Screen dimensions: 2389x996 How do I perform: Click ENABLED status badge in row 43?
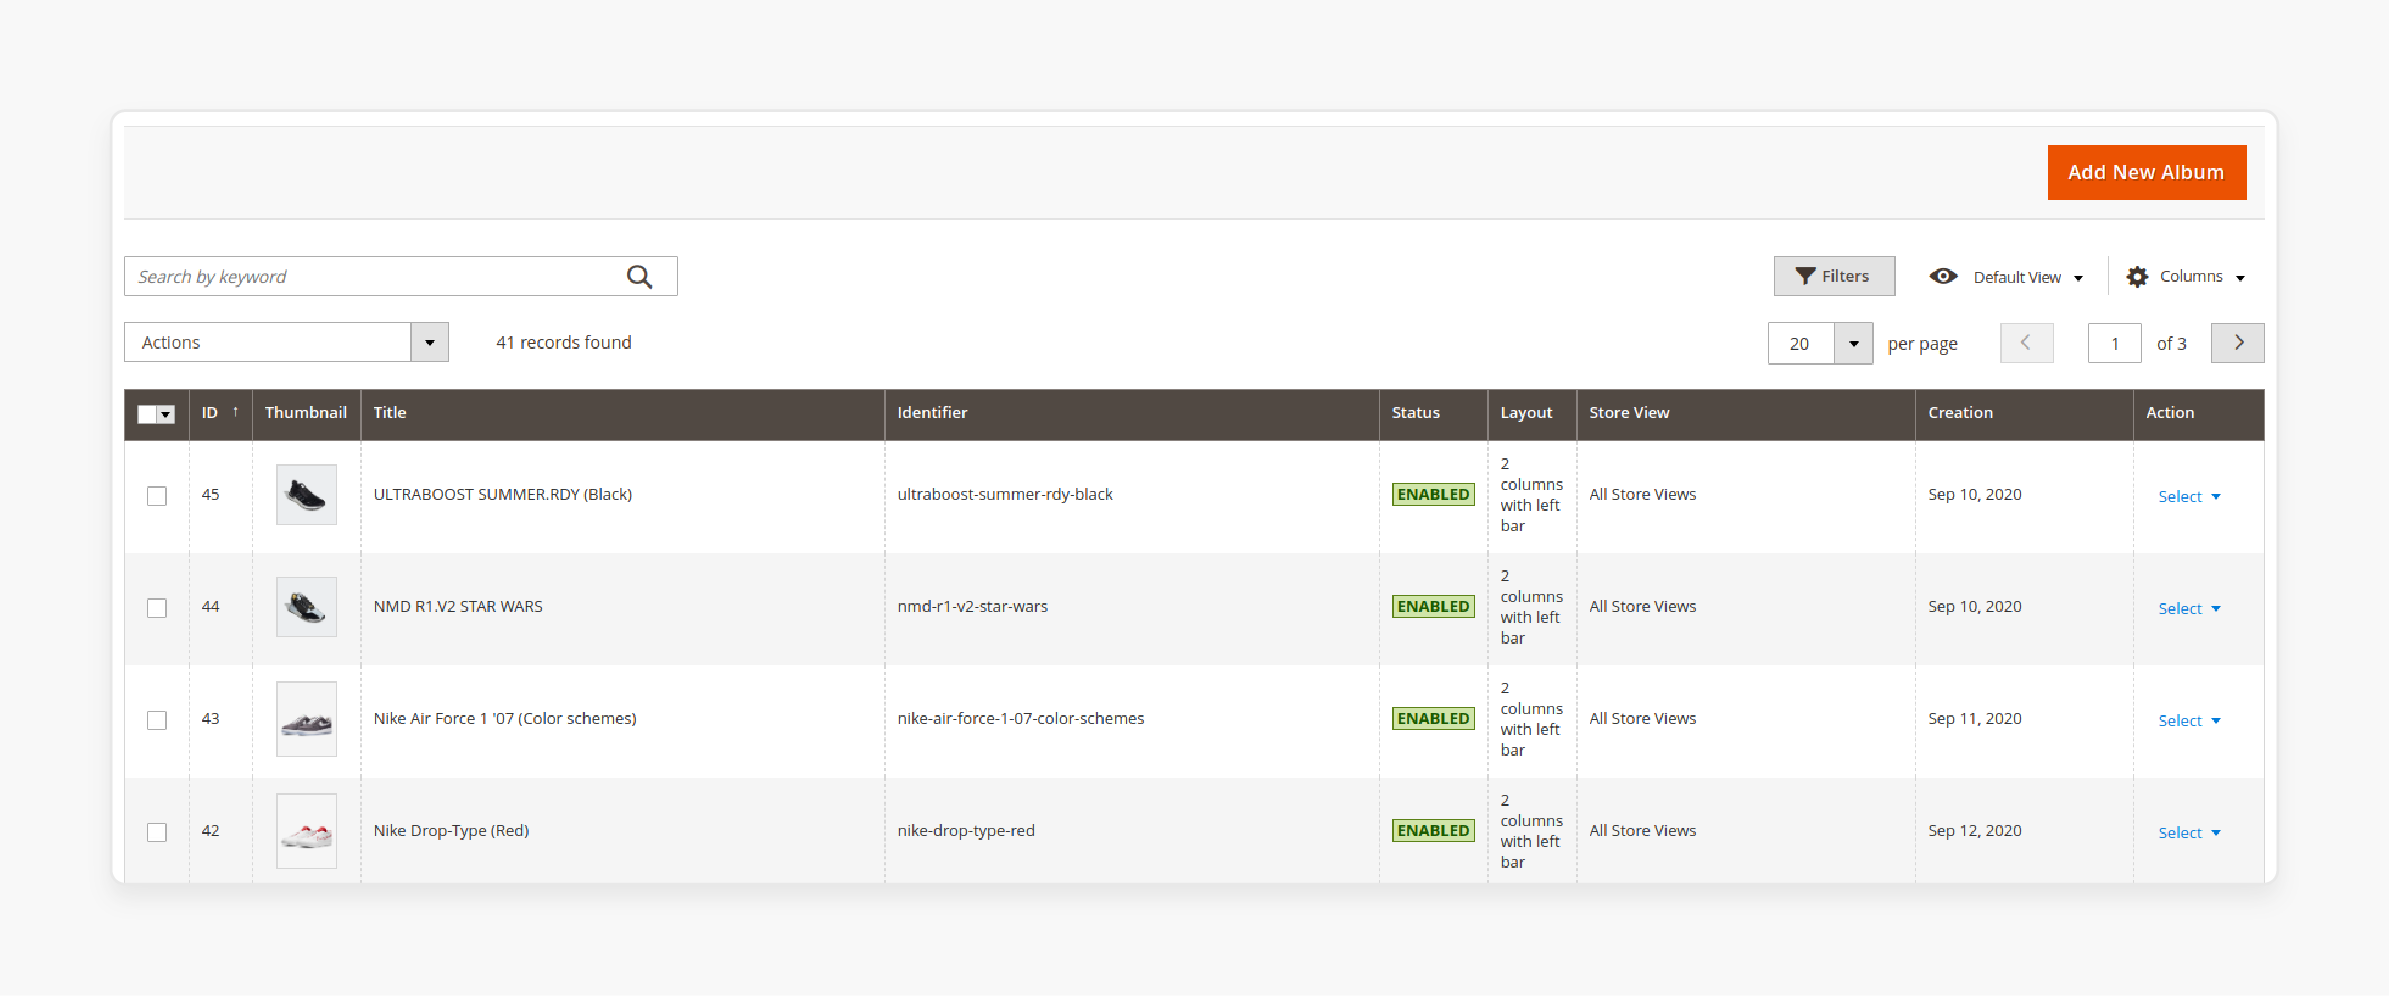click(x=1433, y=719)
